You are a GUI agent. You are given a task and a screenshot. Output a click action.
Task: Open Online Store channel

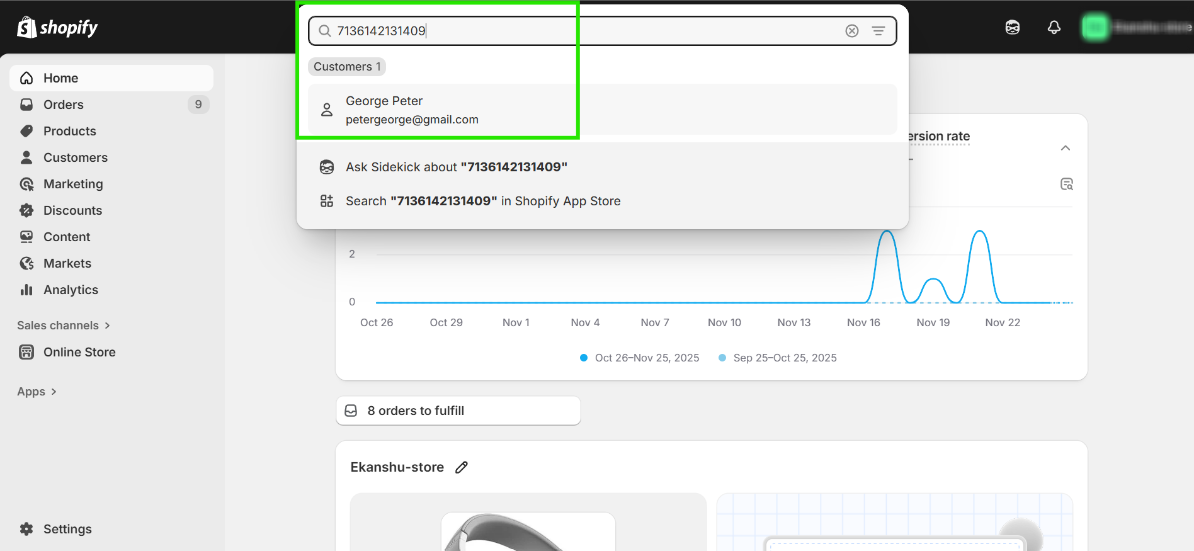click(111, 352)
